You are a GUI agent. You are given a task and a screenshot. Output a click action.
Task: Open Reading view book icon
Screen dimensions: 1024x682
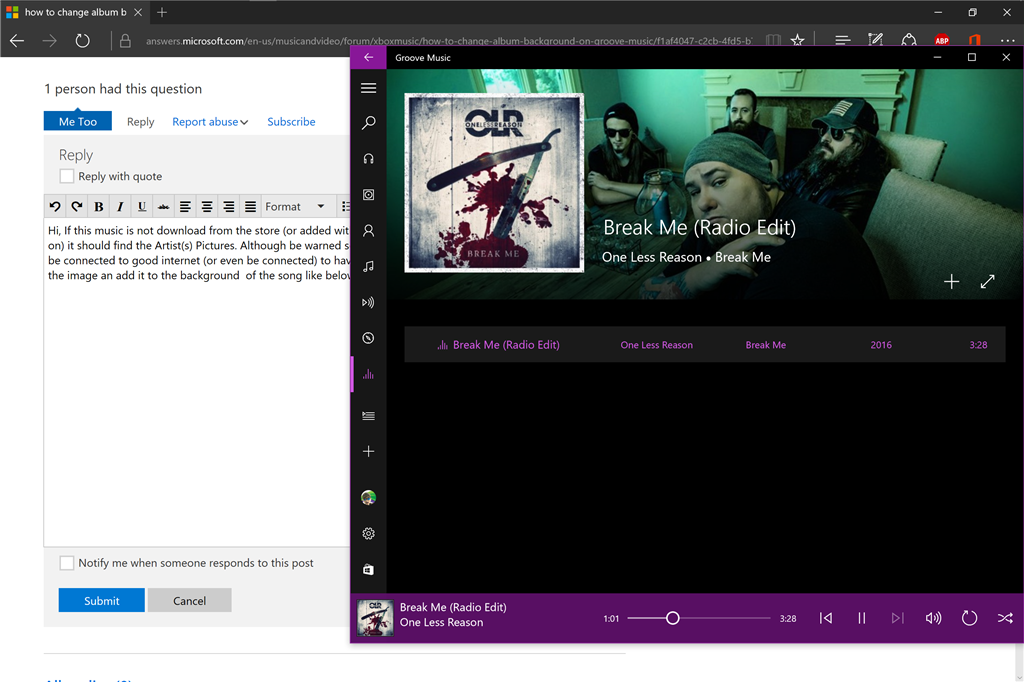tap(773, 41)
